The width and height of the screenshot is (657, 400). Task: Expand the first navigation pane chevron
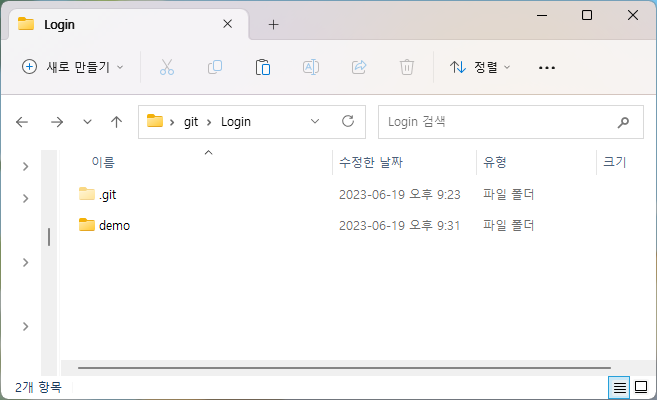[x=26, y=167]
